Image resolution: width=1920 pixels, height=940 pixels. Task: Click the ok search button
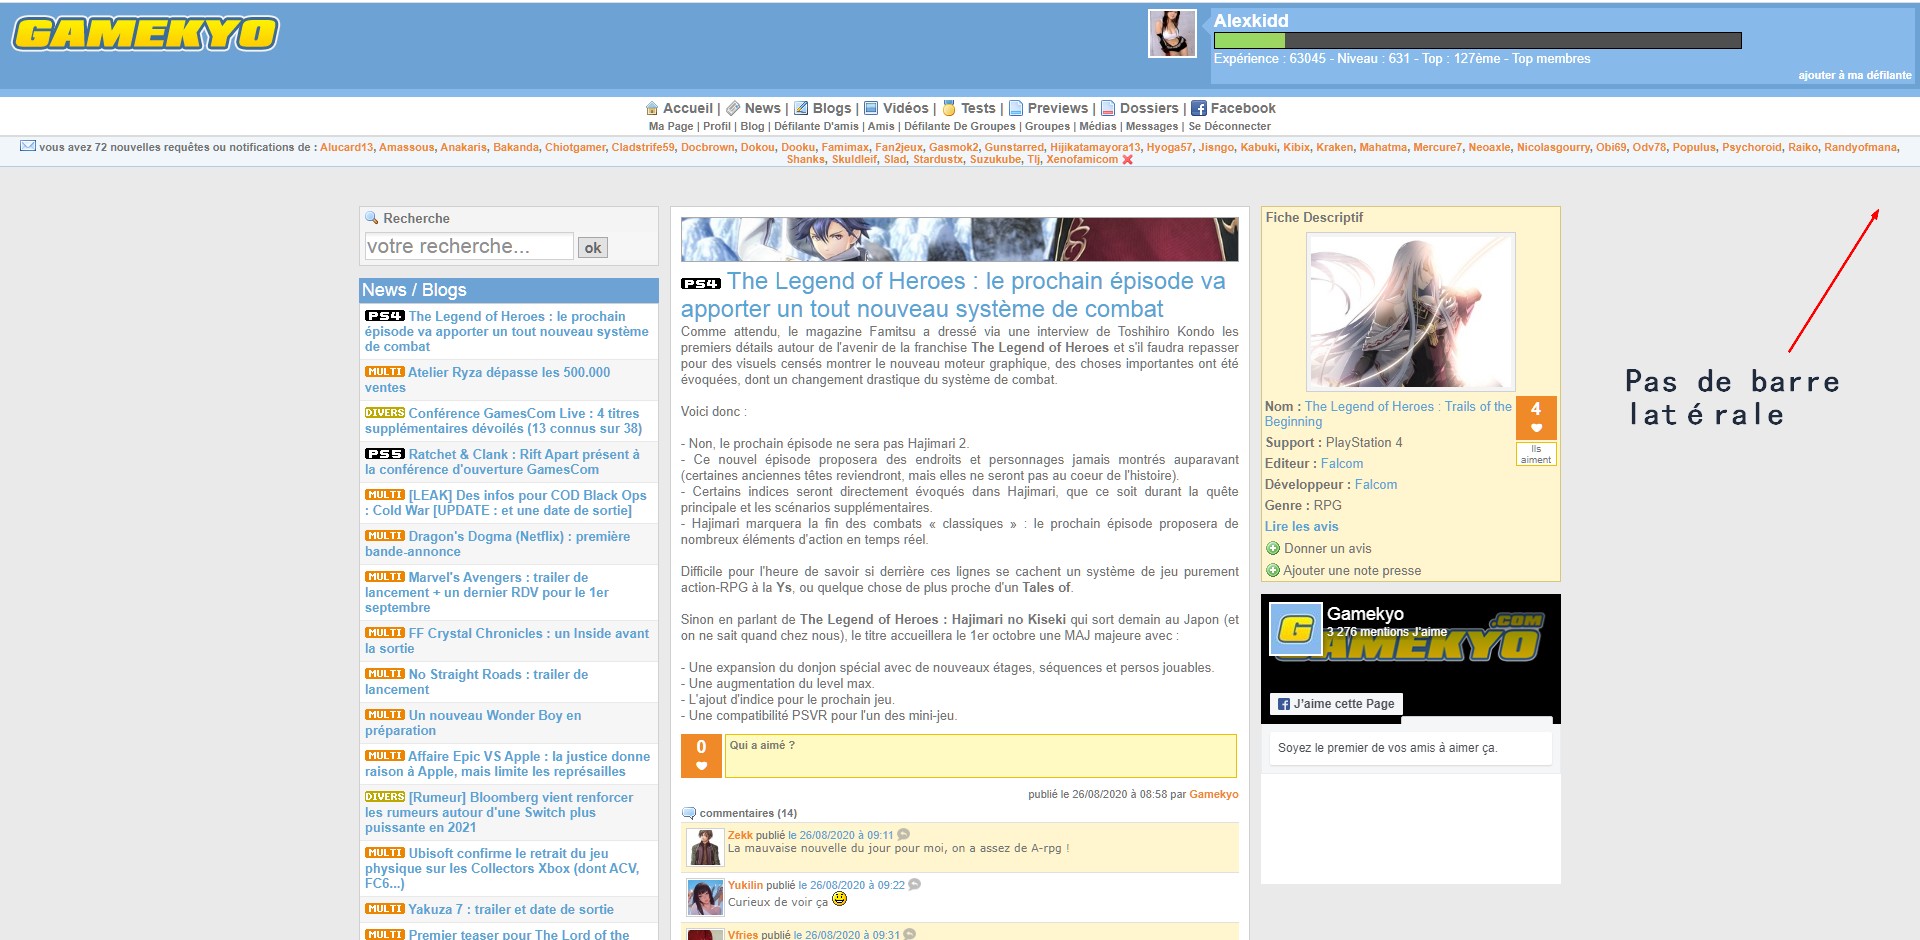593,247
